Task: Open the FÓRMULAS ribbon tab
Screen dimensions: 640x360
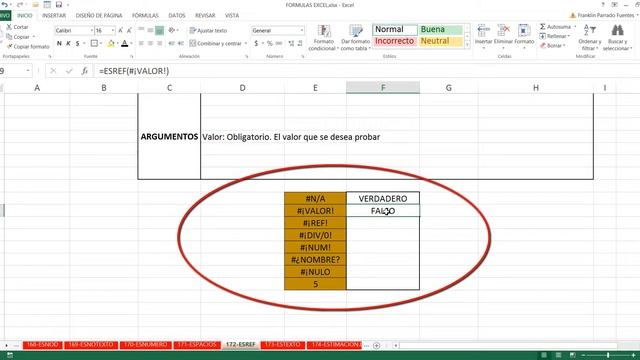Action: (x=145, y=16)
